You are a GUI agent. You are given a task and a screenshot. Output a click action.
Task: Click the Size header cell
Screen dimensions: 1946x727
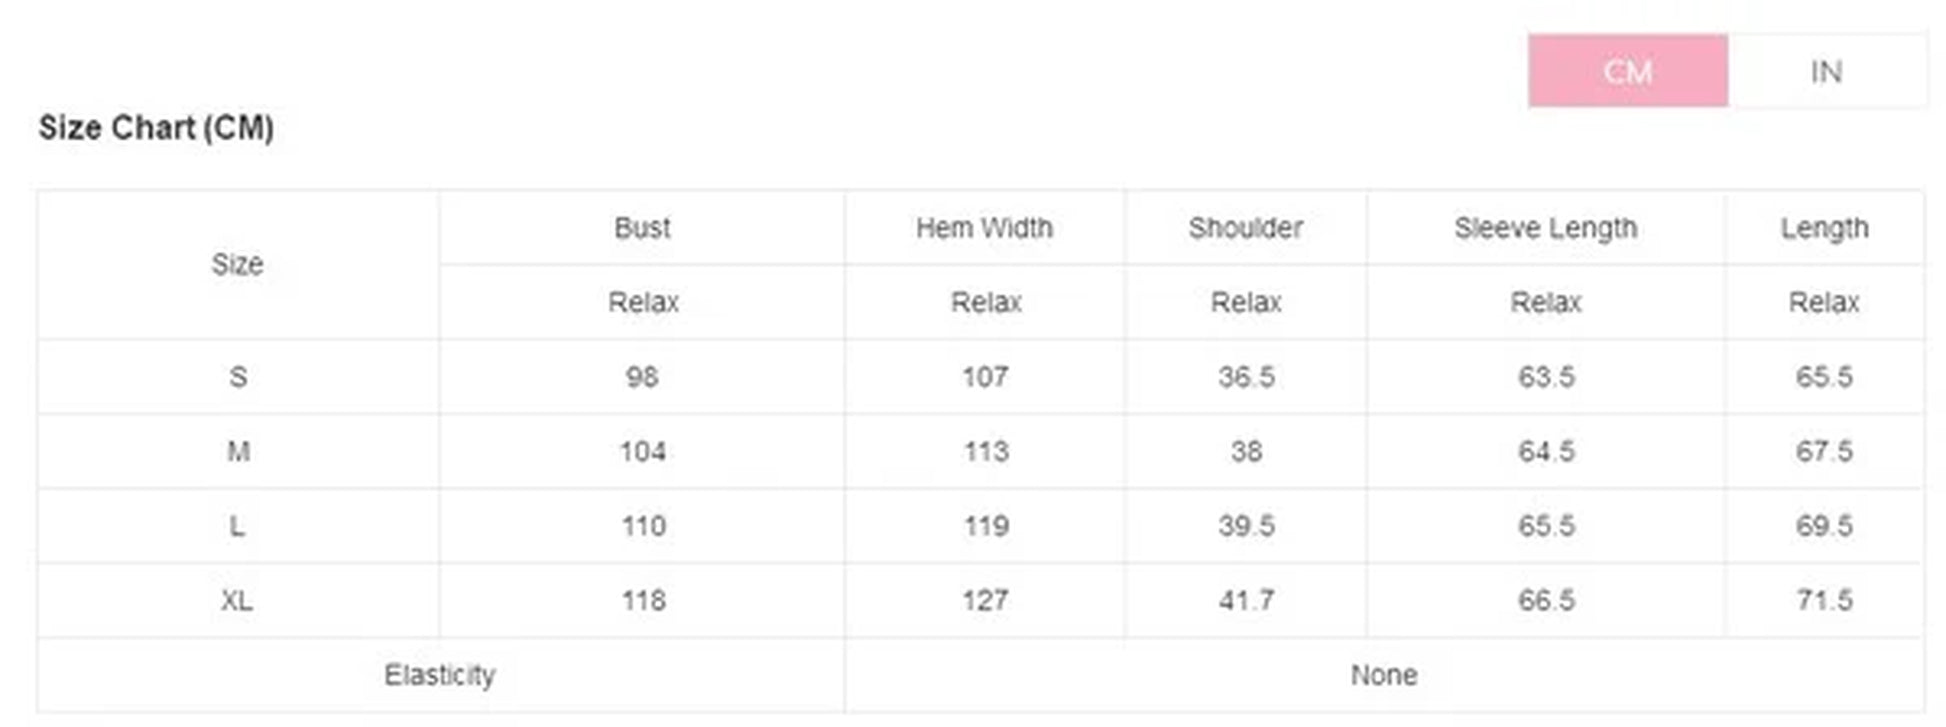(237, 265)
